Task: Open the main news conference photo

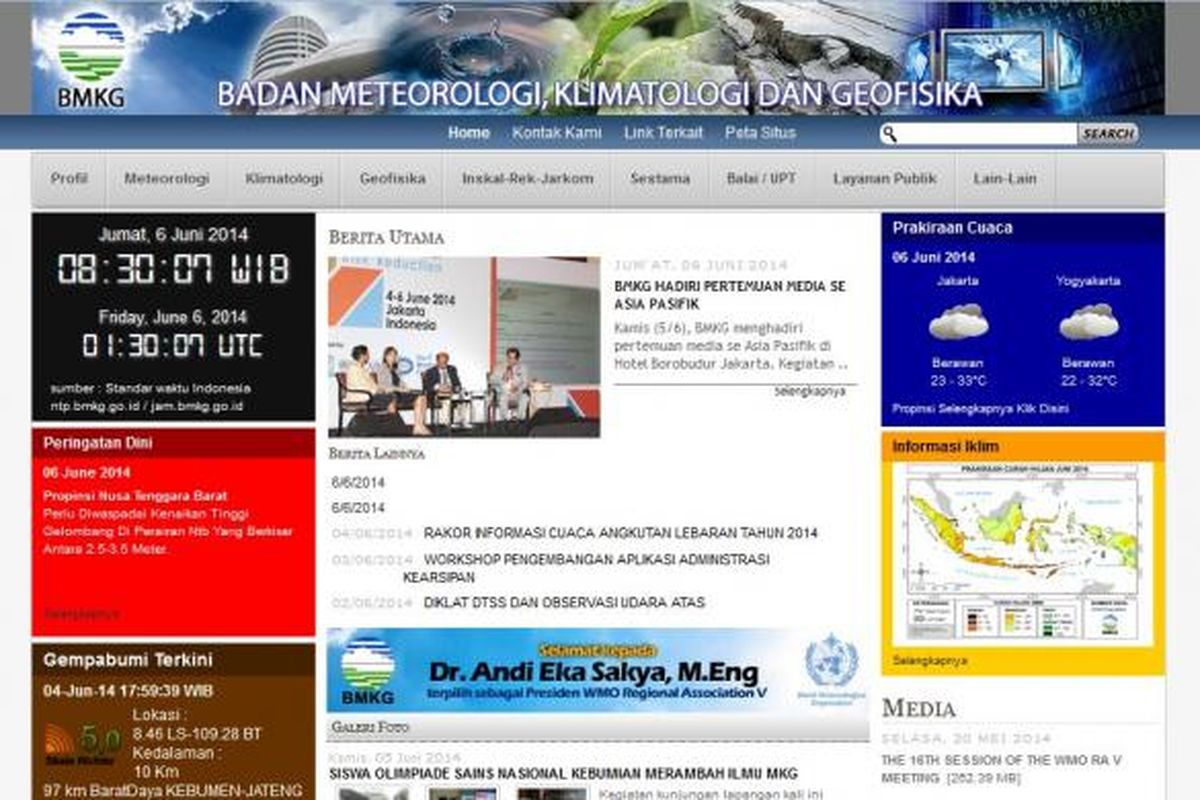Action: click(x=464, y=347)
